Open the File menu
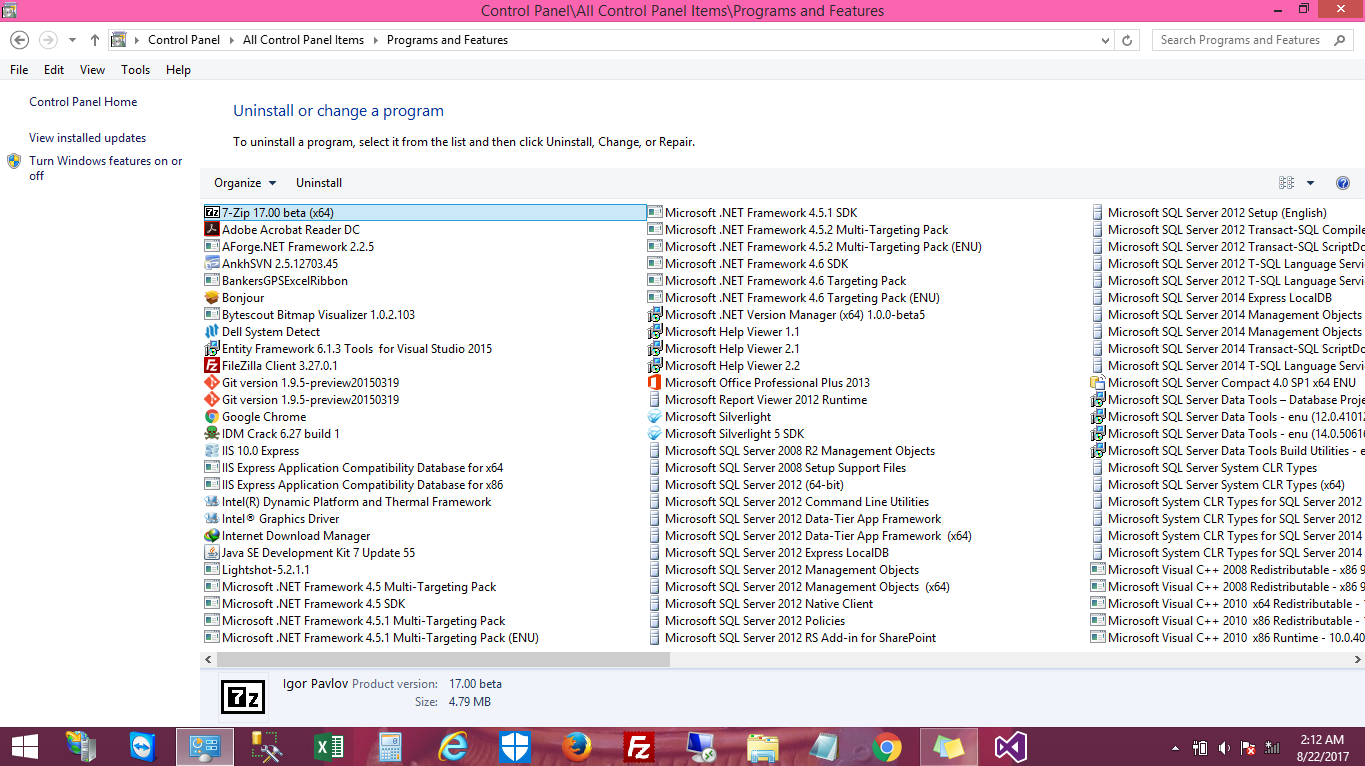 pyautogui.click(x=19, y=70)
